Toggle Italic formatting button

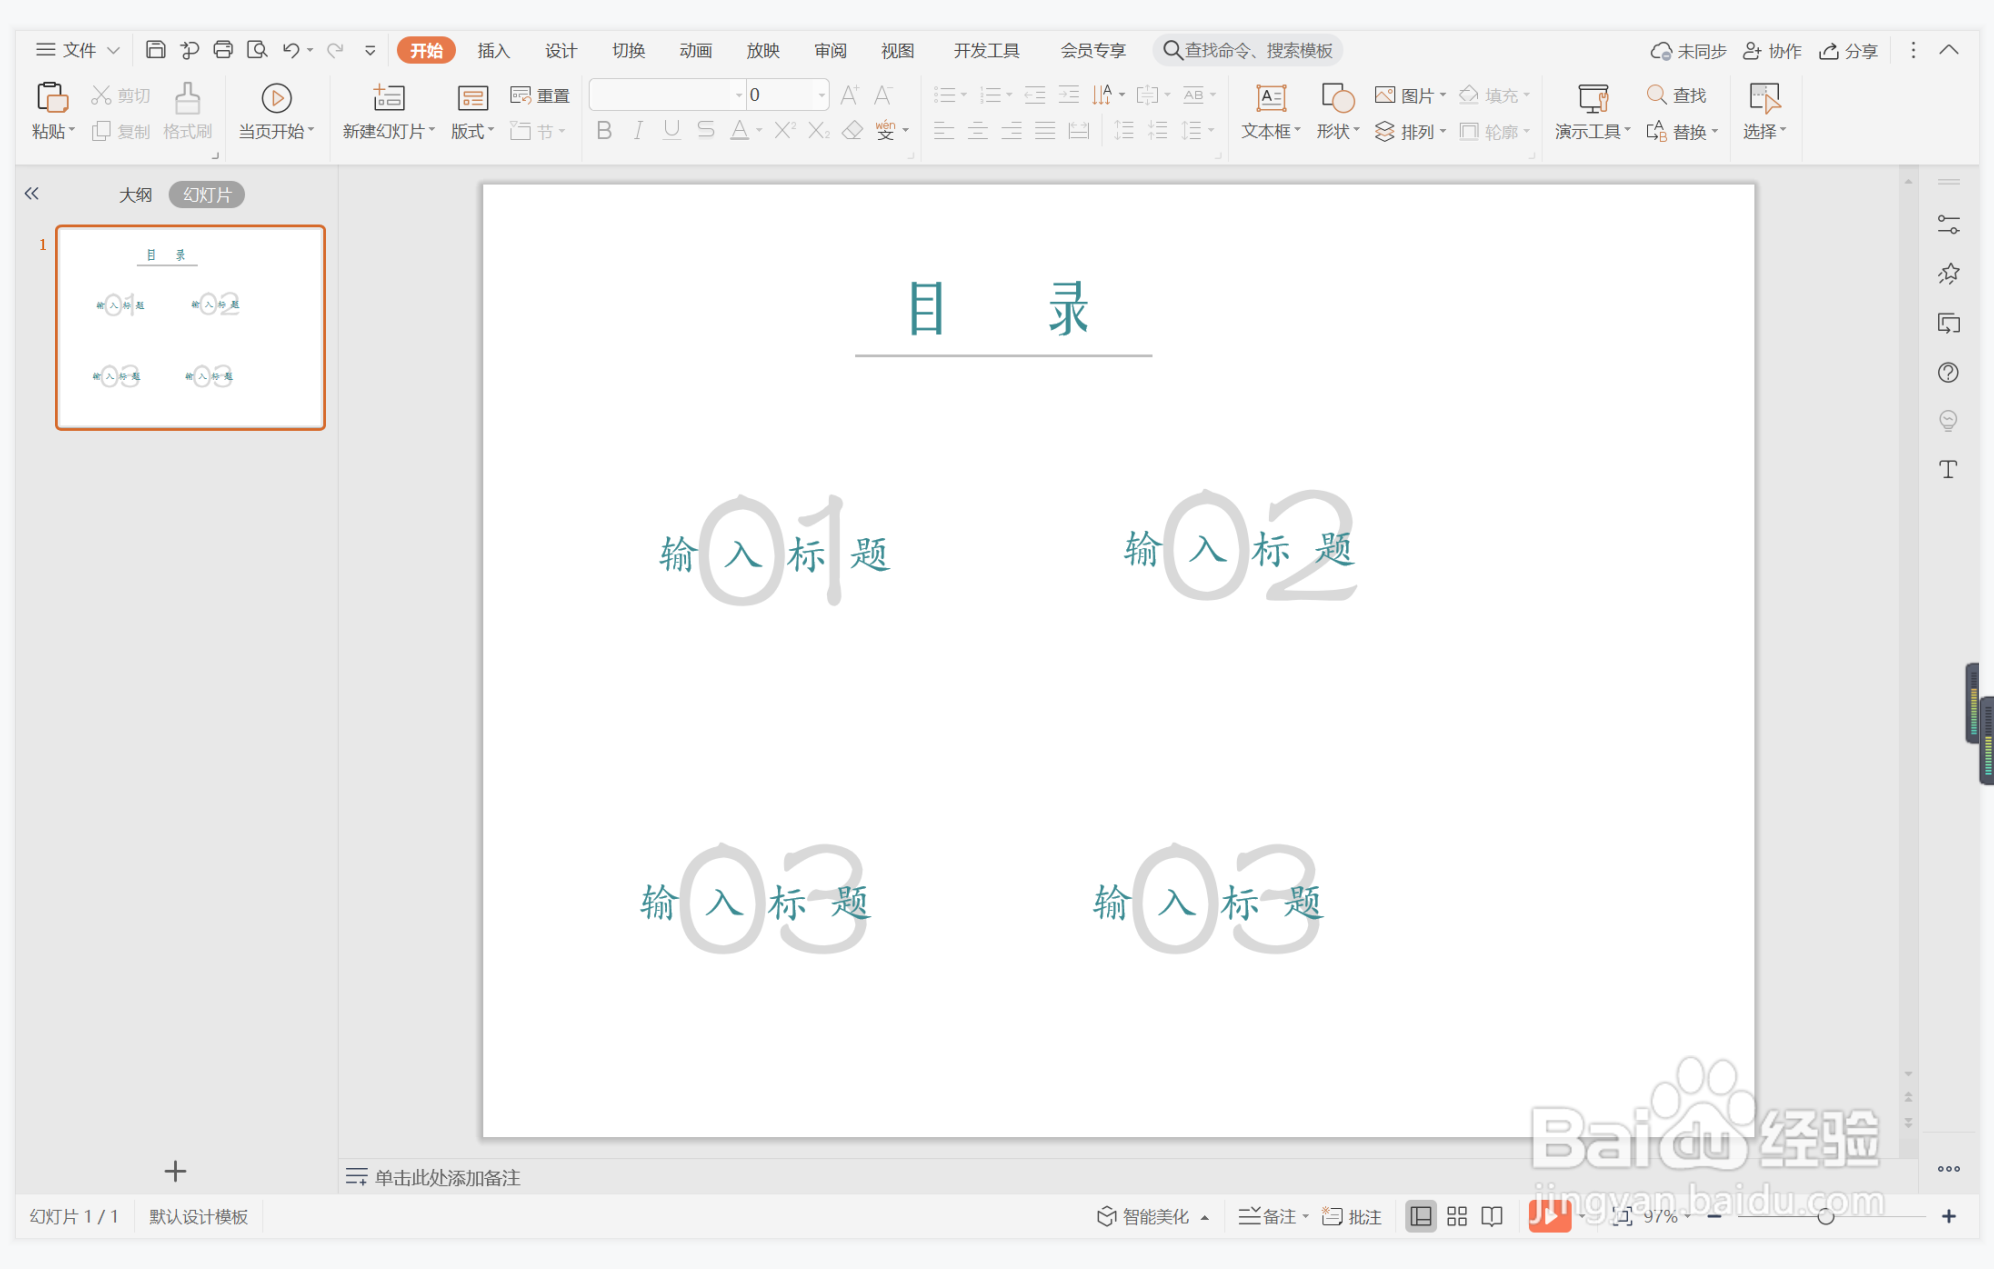638,131
